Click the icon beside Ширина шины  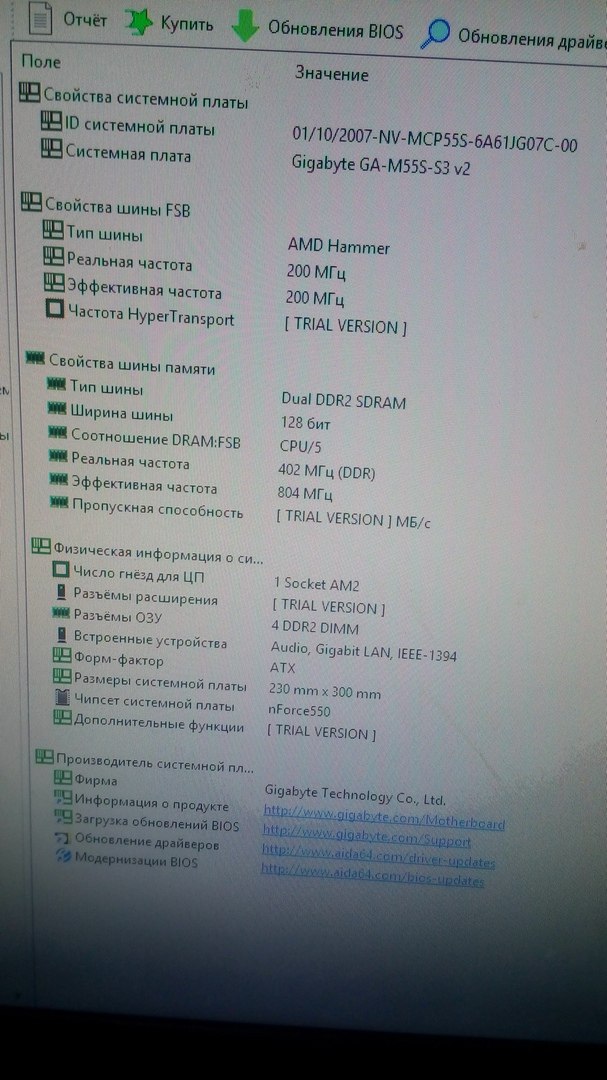pos(57,408)
